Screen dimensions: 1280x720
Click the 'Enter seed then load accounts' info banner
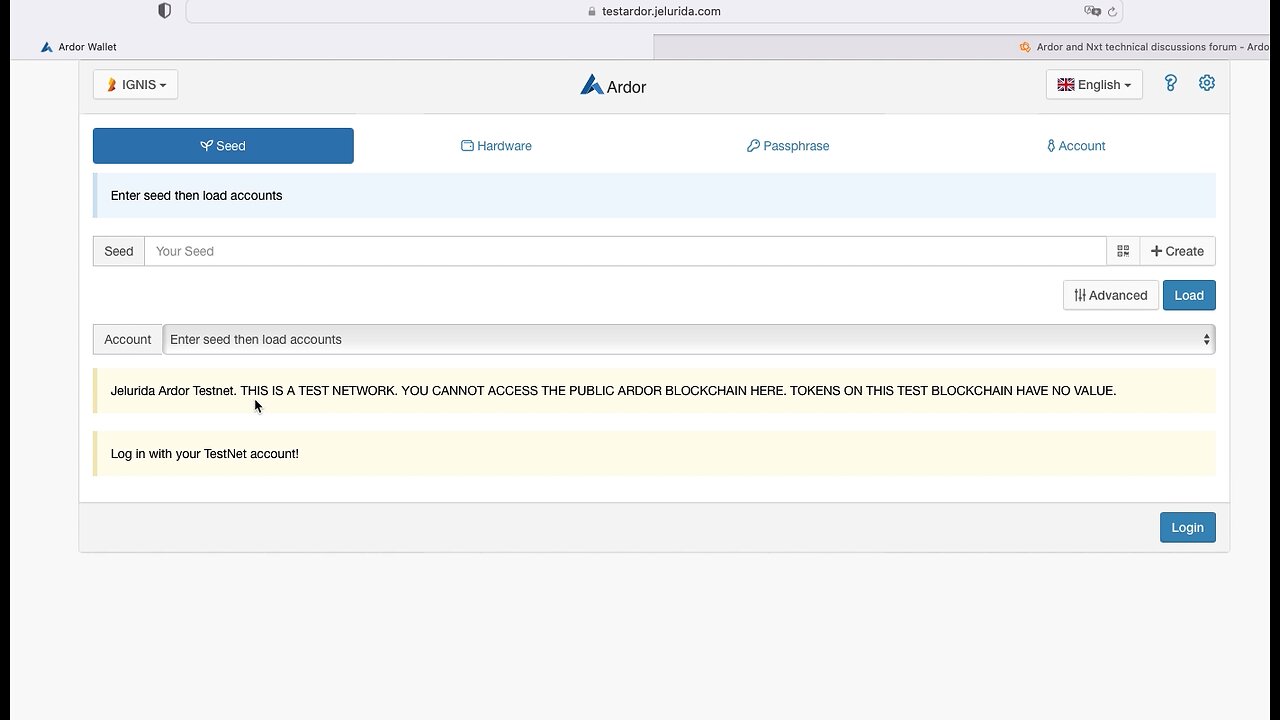[654, 195]
